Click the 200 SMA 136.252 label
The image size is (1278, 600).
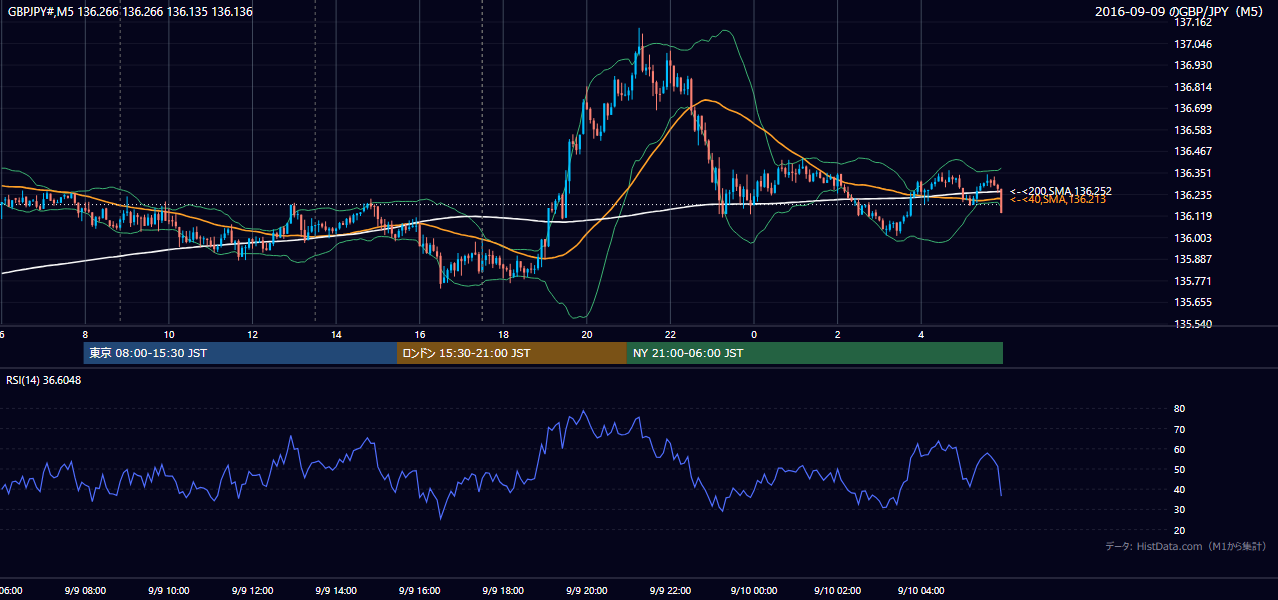point(1061,191)
